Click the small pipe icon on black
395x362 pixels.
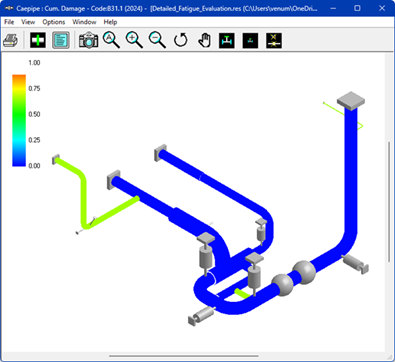pos(250,40)
